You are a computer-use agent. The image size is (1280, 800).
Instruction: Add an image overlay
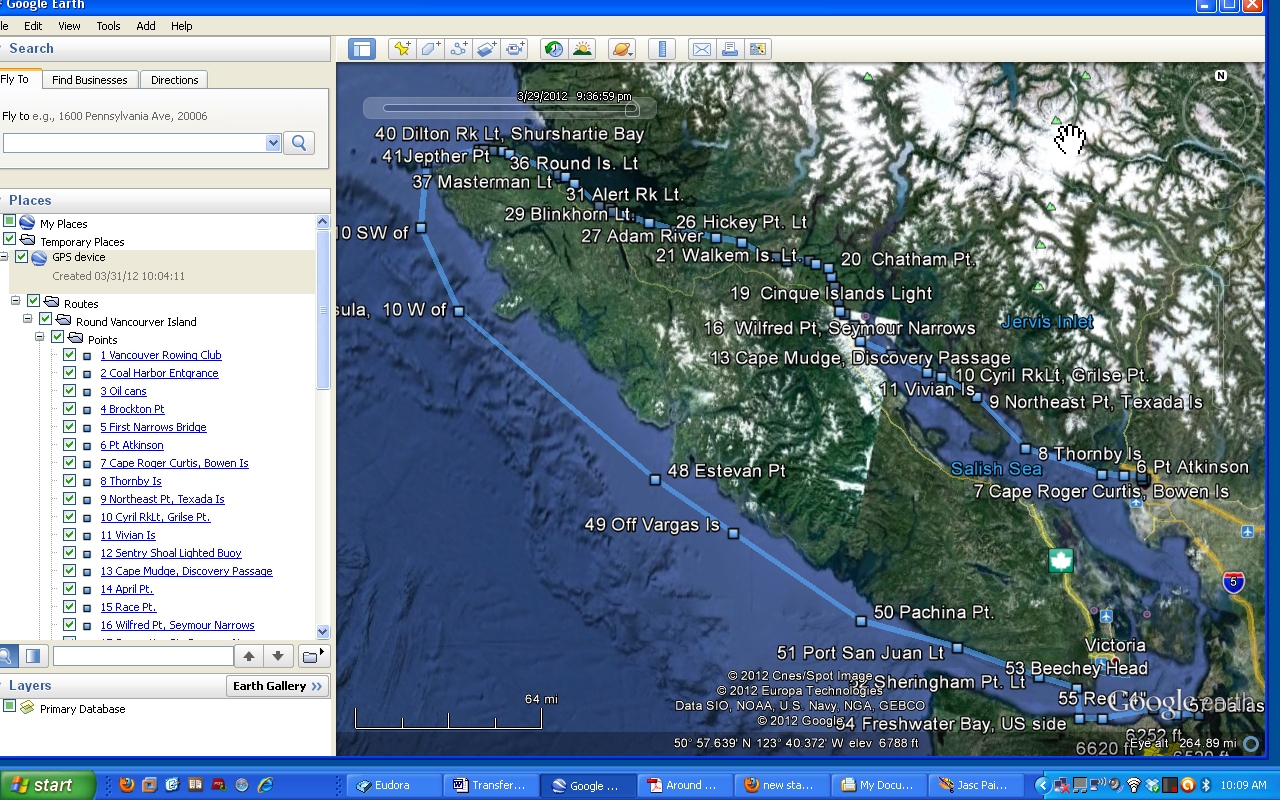tap(487, 49)
